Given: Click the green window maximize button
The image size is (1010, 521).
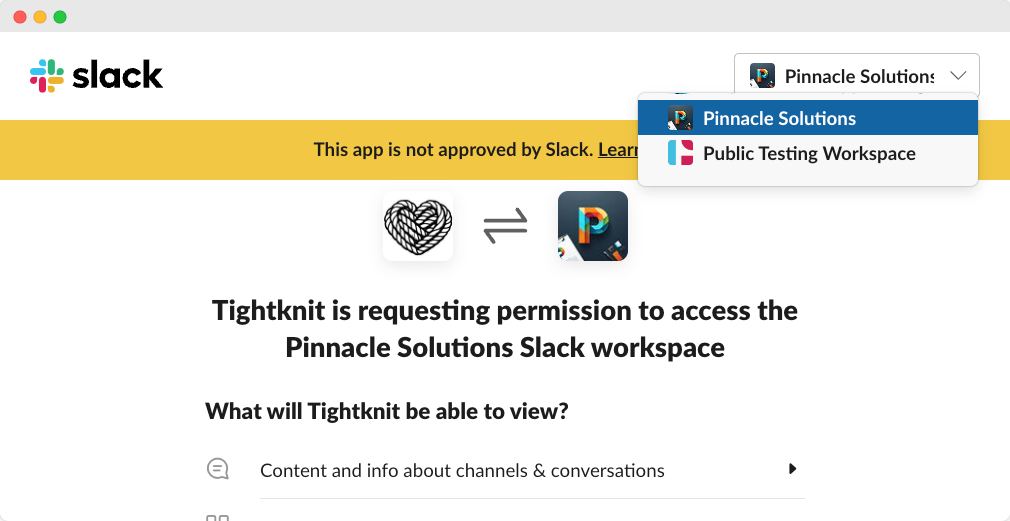Looking at the screenshot, I should pyautogui.click(x=60, y=17).
